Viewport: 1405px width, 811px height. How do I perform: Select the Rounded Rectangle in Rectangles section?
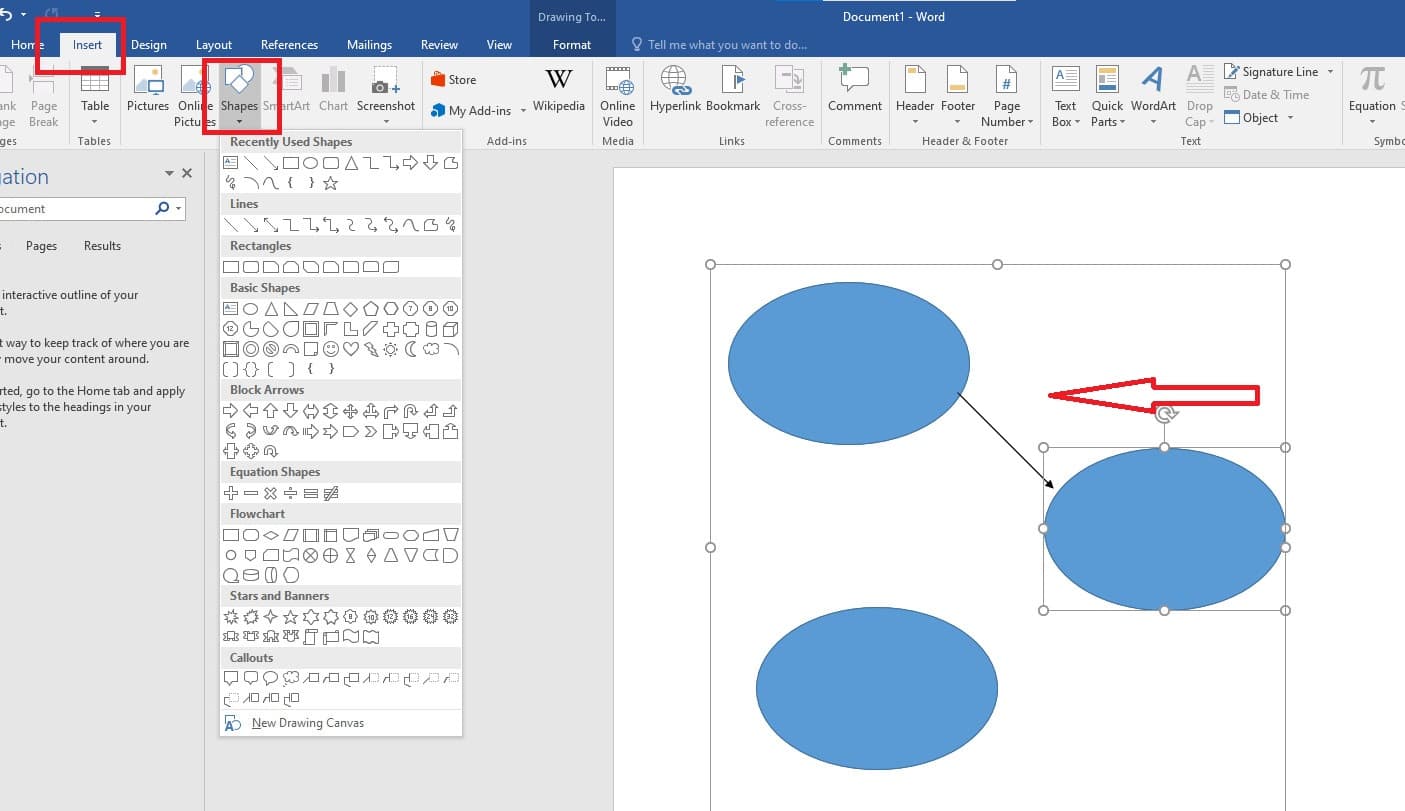[250, 267]
